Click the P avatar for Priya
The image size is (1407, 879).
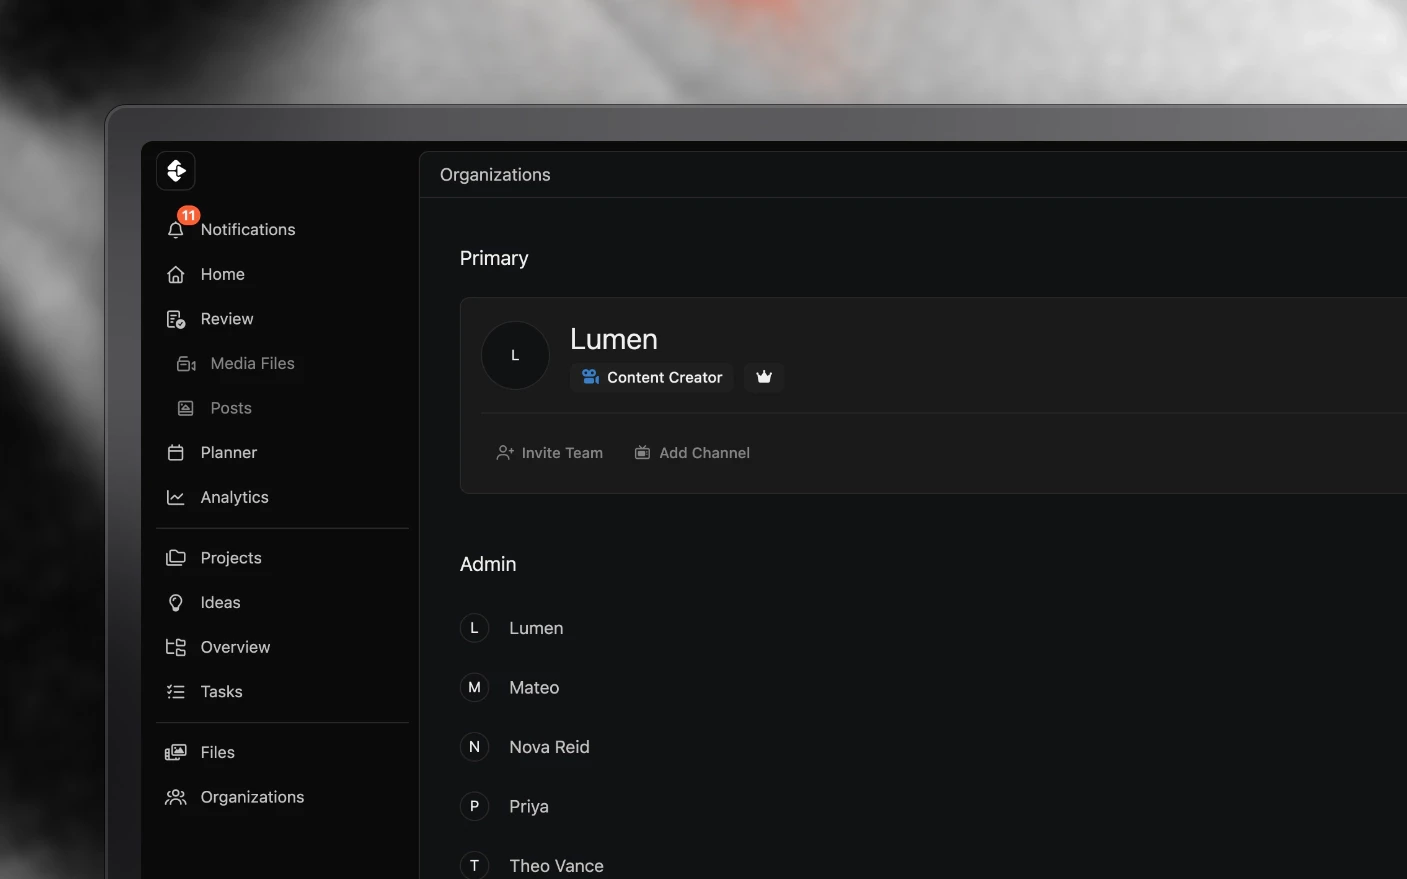tap(474, 806)
